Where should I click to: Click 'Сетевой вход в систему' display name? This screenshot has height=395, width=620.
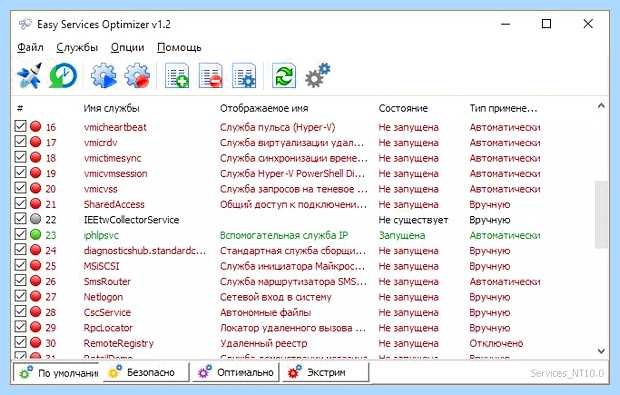coord(276,297)
